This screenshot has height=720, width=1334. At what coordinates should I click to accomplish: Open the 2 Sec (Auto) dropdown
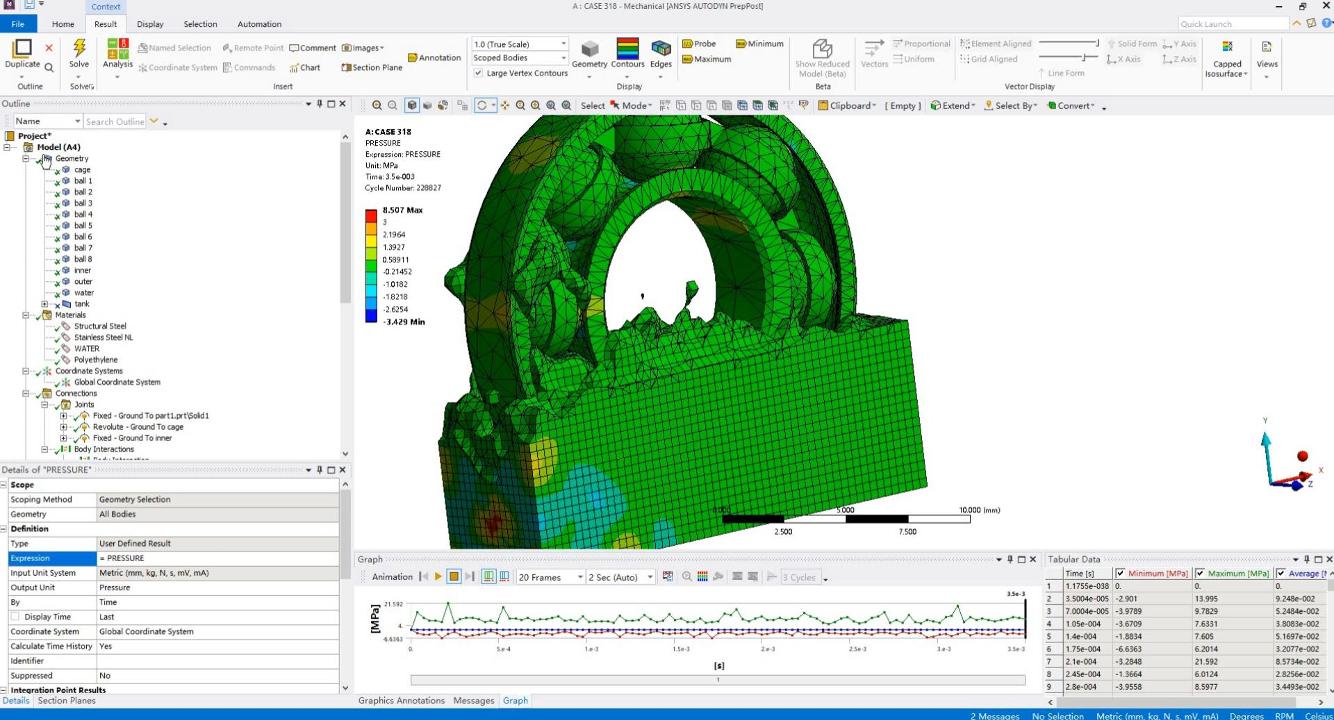tap(620, 577)
